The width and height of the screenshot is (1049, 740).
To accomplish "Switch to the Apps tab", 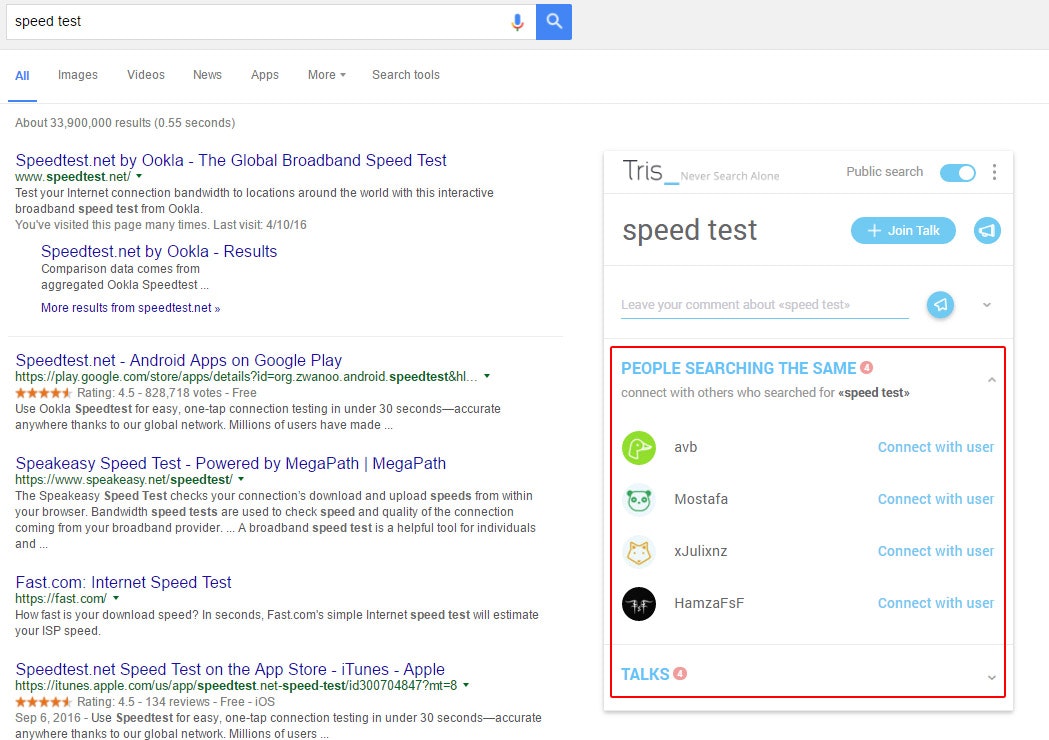I will pos(265,75).
